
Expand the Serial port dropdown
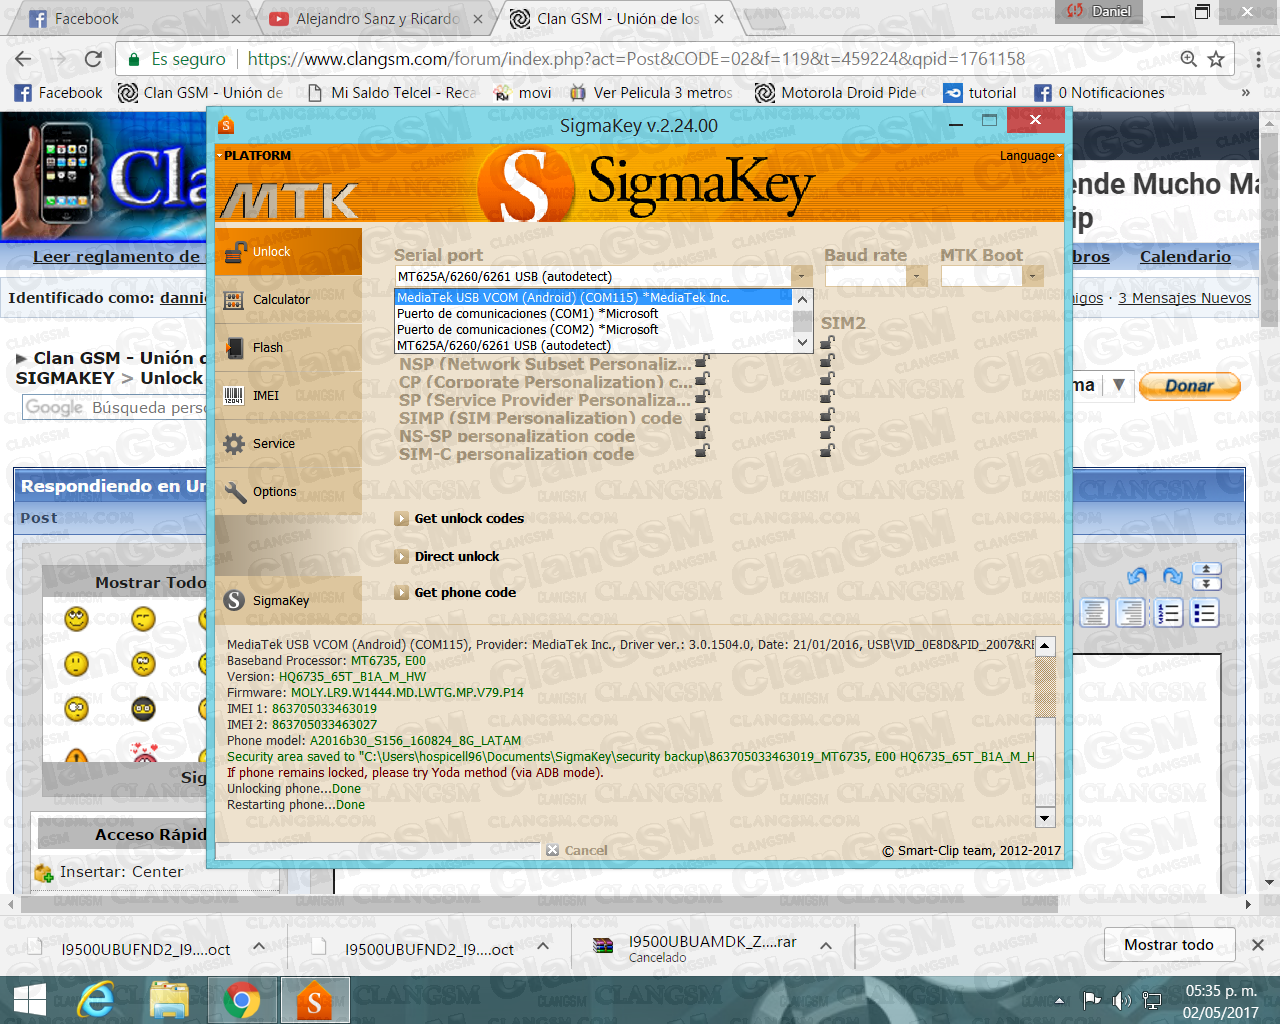(x=802, y=276)
